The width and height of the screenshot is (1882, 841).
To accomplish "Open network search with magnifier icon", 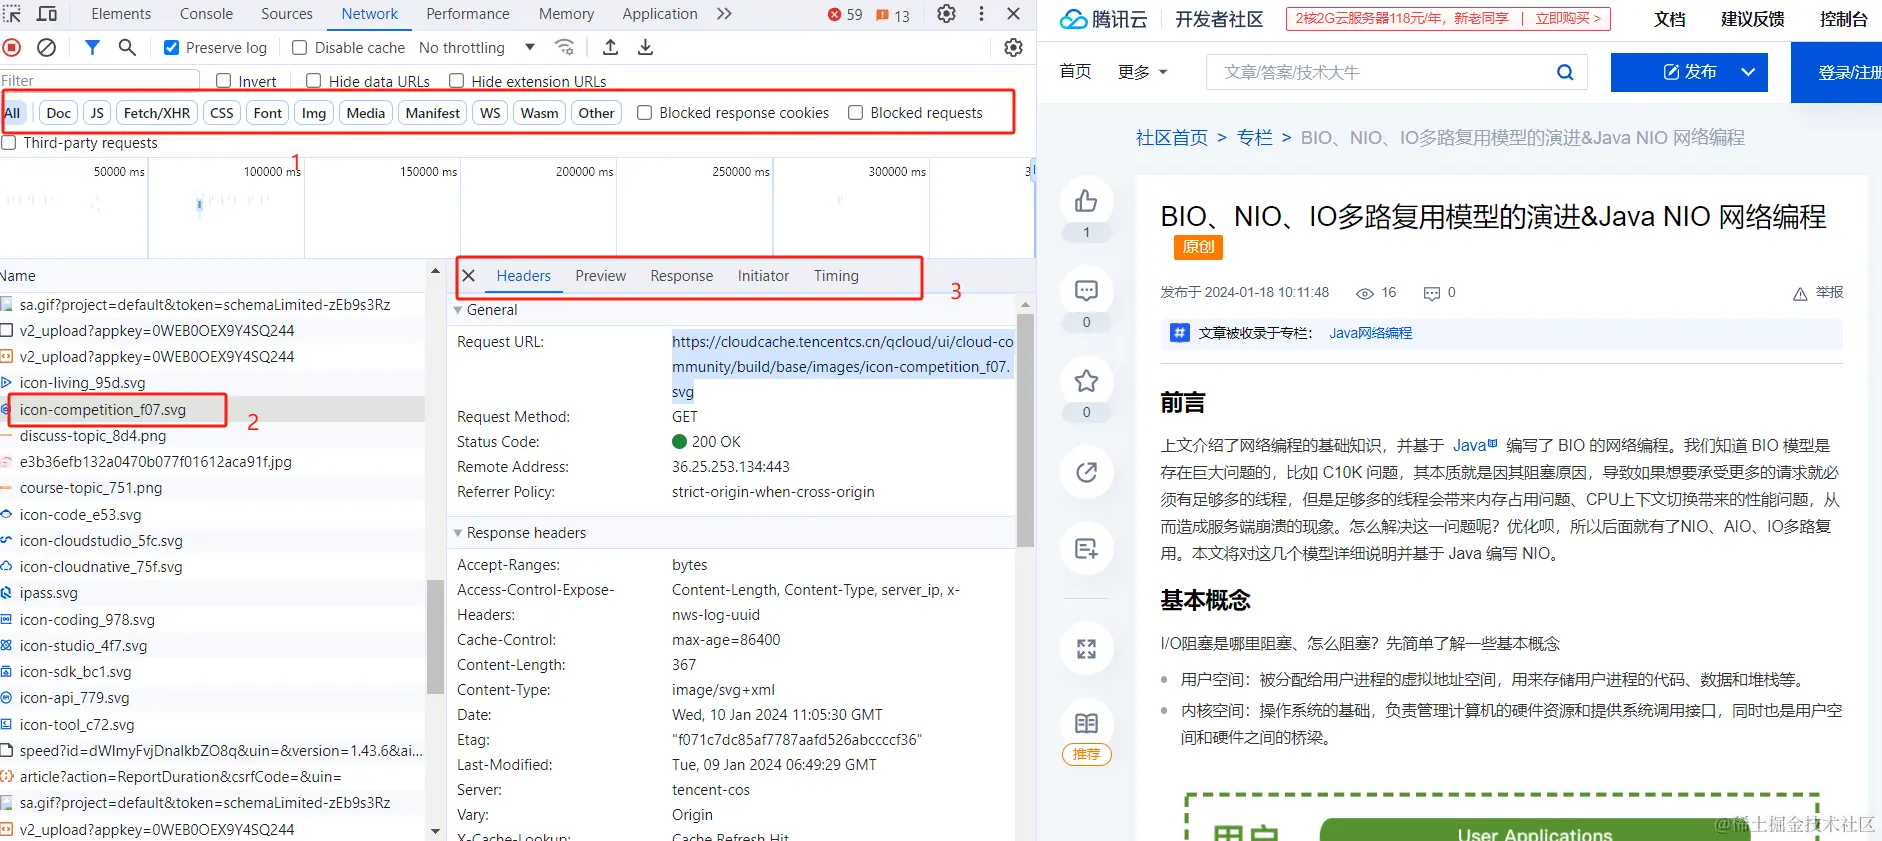I will 127,47.
